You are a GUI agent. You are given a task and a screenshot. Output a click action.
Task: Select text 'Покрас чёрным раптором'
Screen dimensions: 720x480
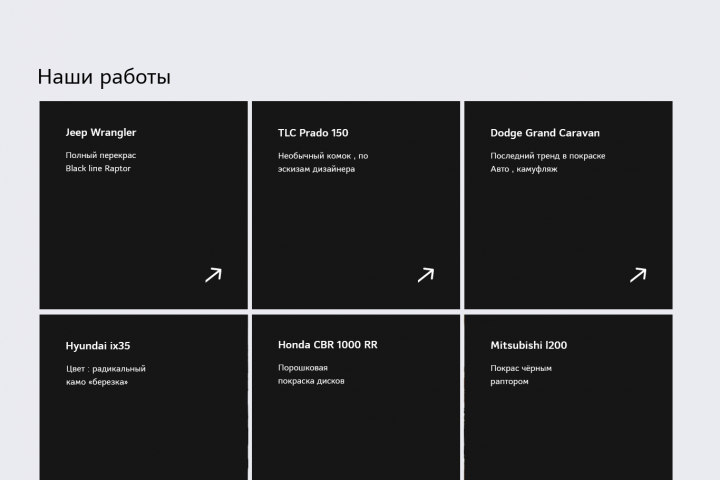click(x=521, y=375)
